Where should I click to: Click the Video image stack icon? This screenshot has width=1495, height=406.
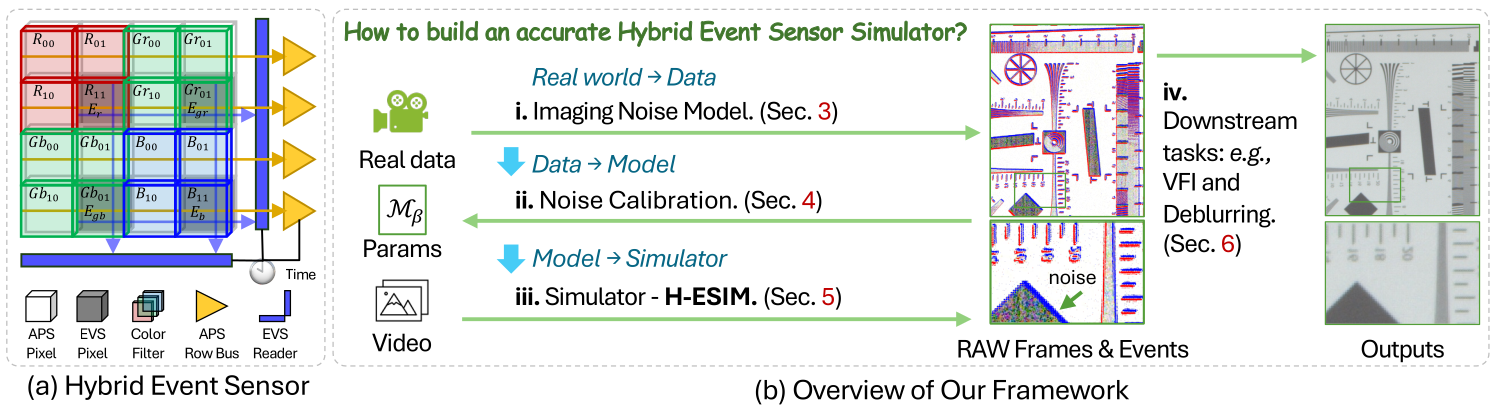tap(403, 302)
